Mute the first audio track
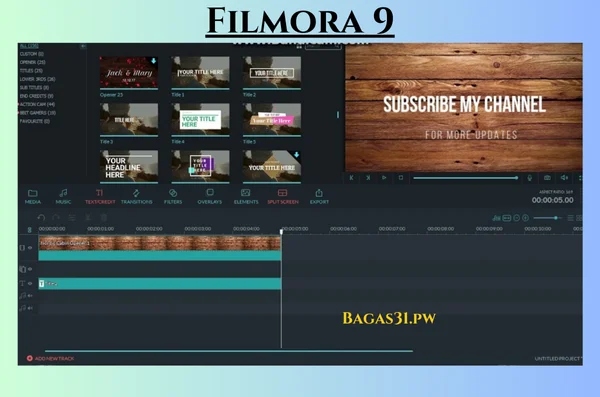Viewport: 600px width, 397px height. coord(30,296)
